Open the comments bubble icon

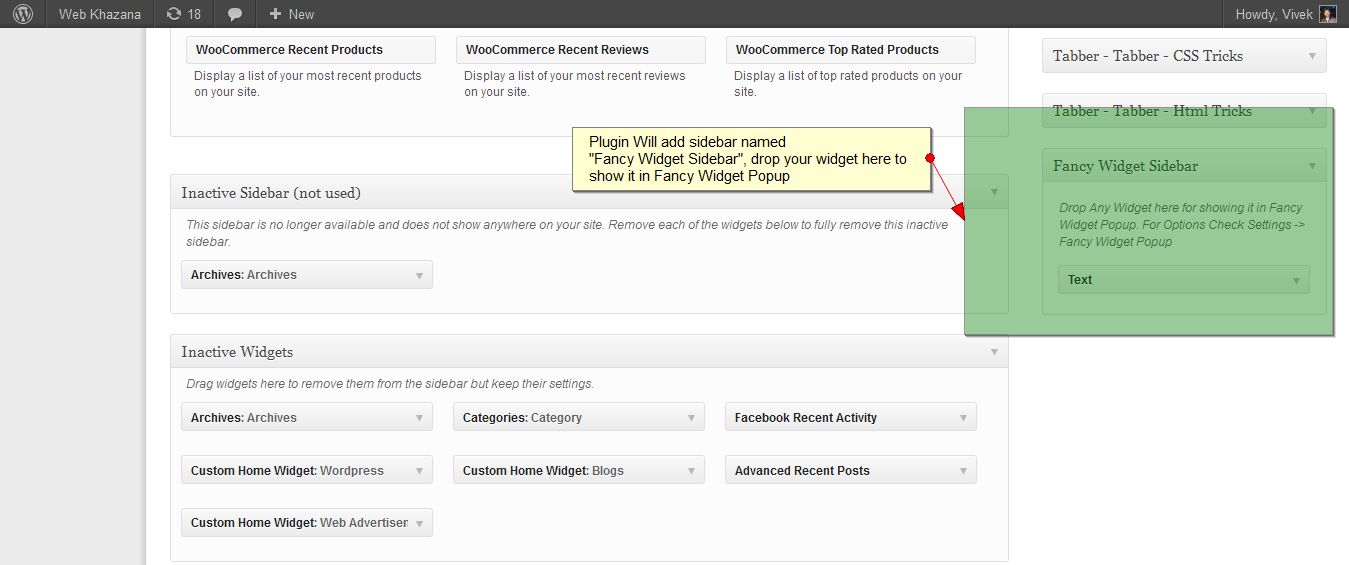click(235, 14)
